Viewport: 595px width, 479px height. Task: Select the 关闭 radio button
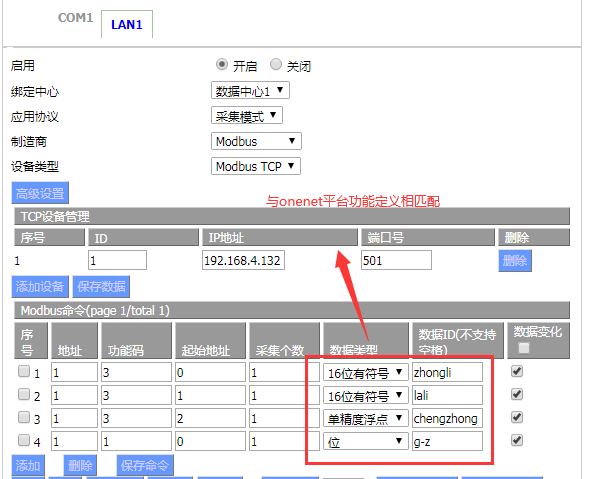[x=276, y=65]
